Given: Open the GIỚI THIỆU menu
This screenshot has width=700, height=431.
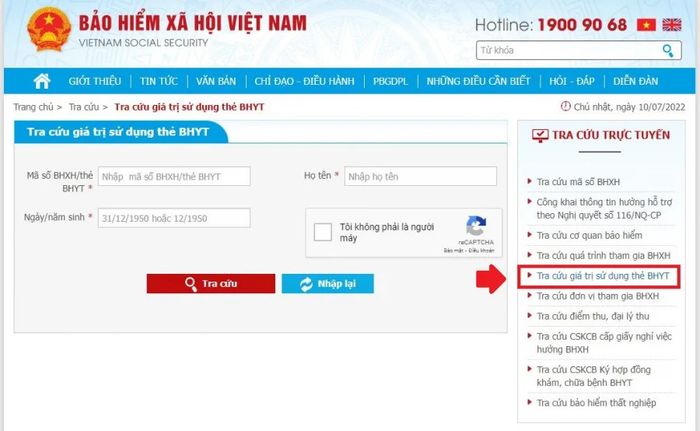Looking at the screenshot, I should [x=95, y=81].
